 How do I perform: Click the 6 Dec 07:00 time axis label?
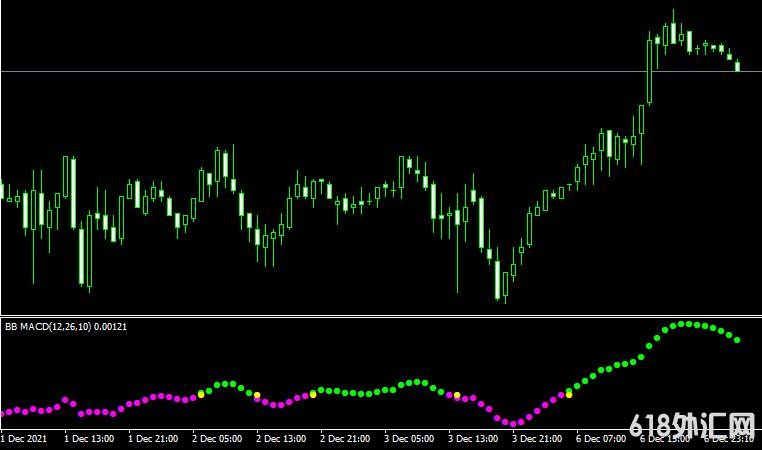coord(601,438)
